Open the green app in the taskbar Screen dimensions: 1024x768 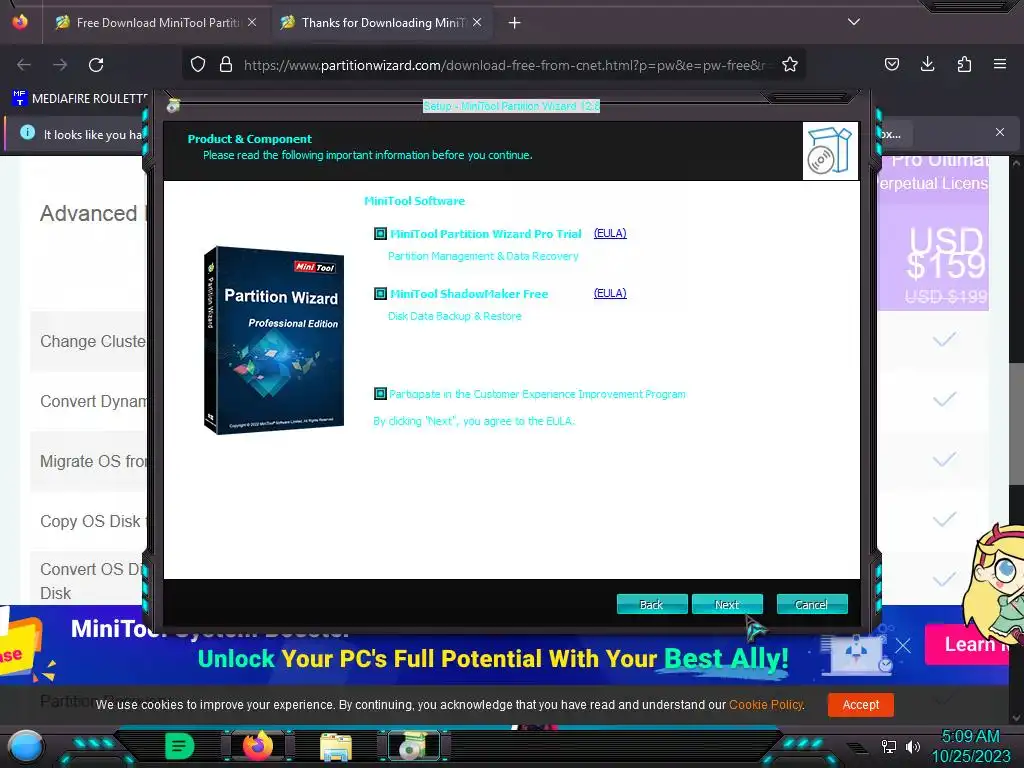coord(180,746)
